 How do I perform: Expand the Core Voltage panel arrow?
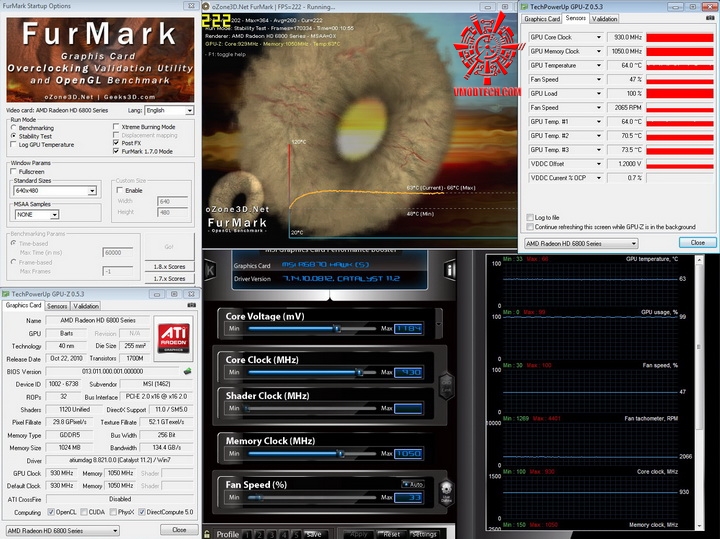(x=439, y=324)
